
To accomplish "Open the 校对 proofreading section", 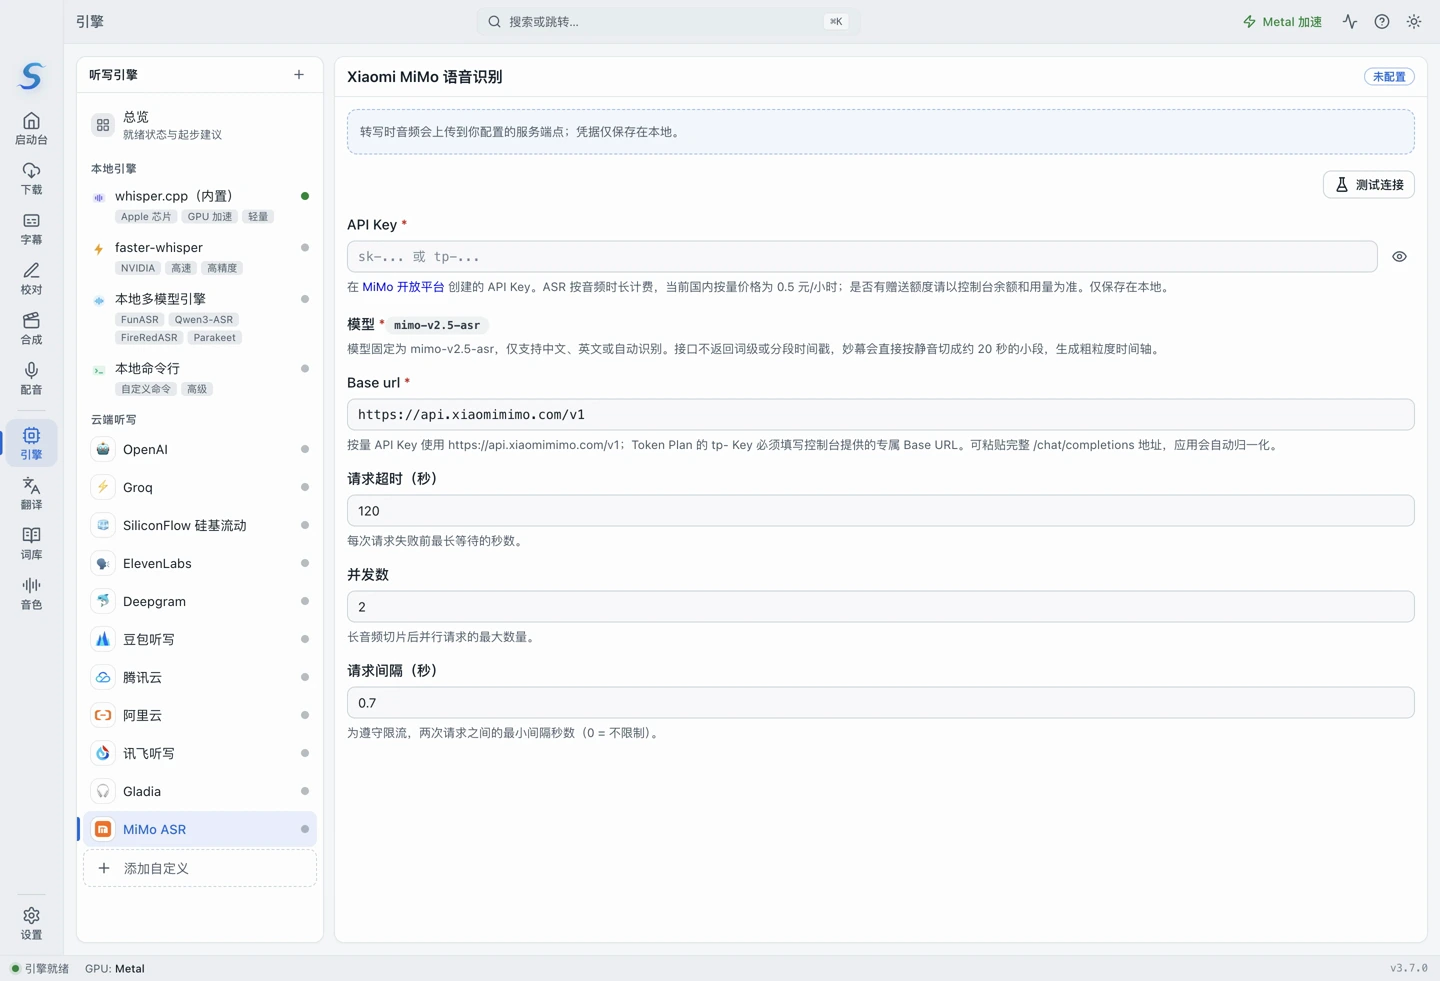I will click(x=31, y=279).
